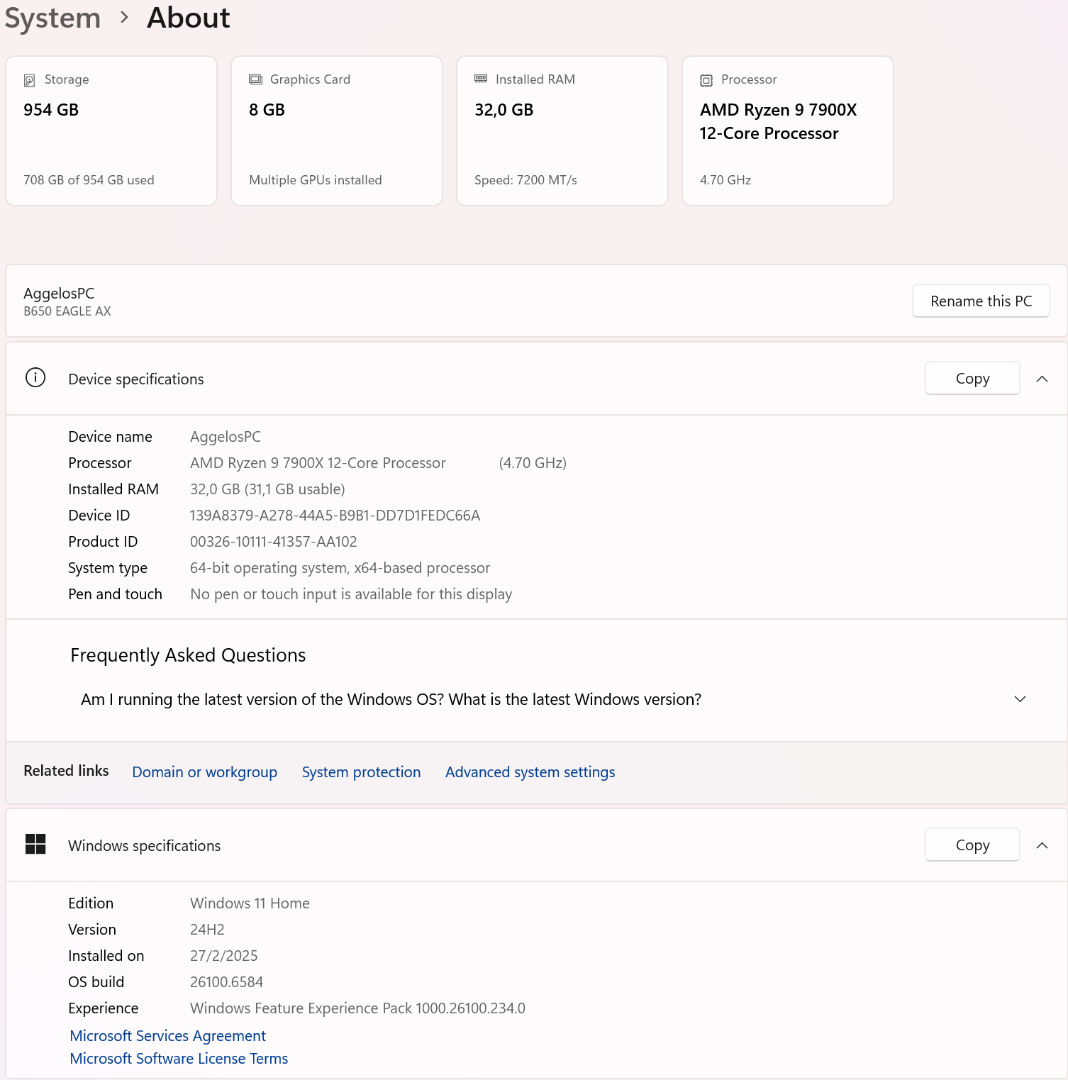Open Microsoft Services Agreement link
This screenshot has width=1068, height=1080.
(x=168, y=1036)
